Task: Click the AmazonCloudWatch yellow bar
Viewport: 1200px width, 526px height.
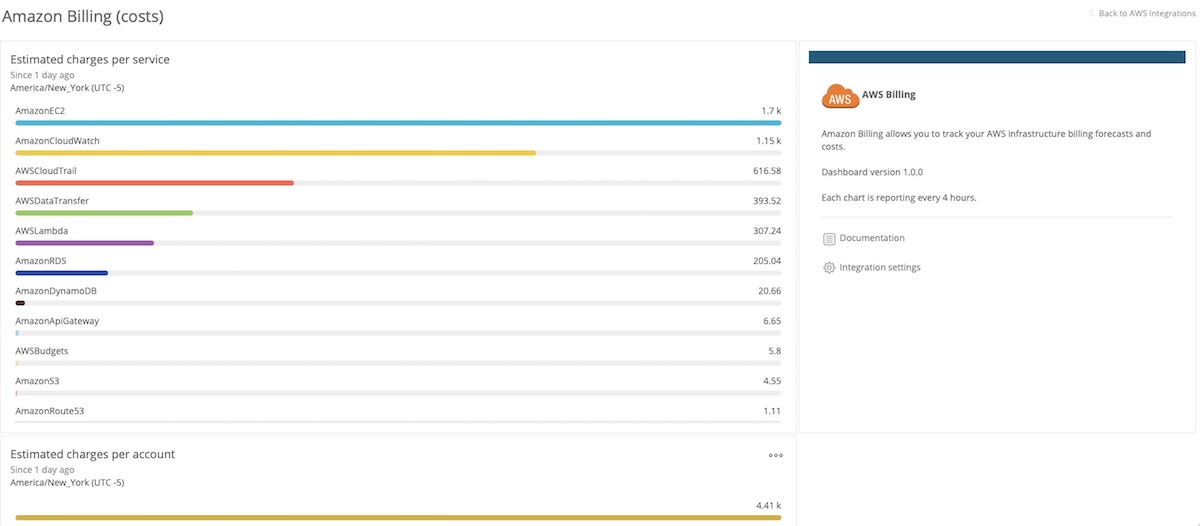Action: [275, 153]
